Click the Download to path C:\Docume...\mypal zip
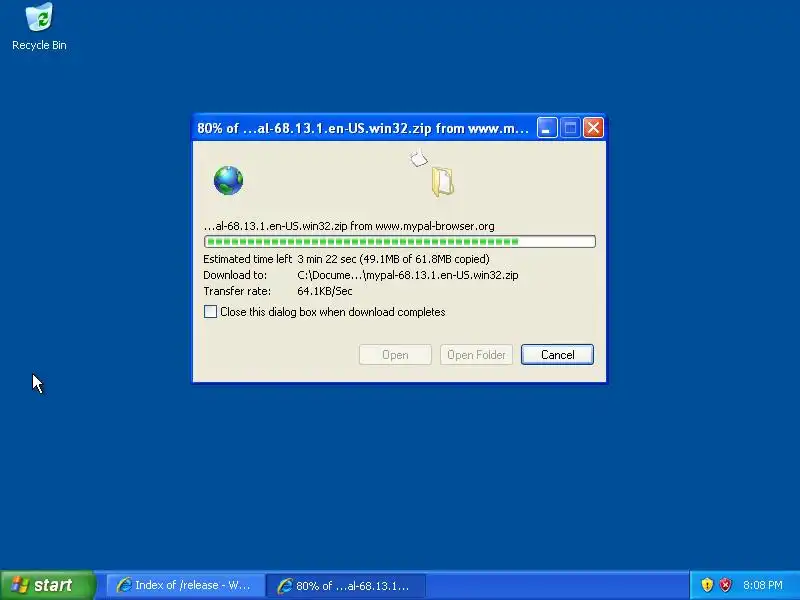The image size is (800, 600). [x=408, y=276]
